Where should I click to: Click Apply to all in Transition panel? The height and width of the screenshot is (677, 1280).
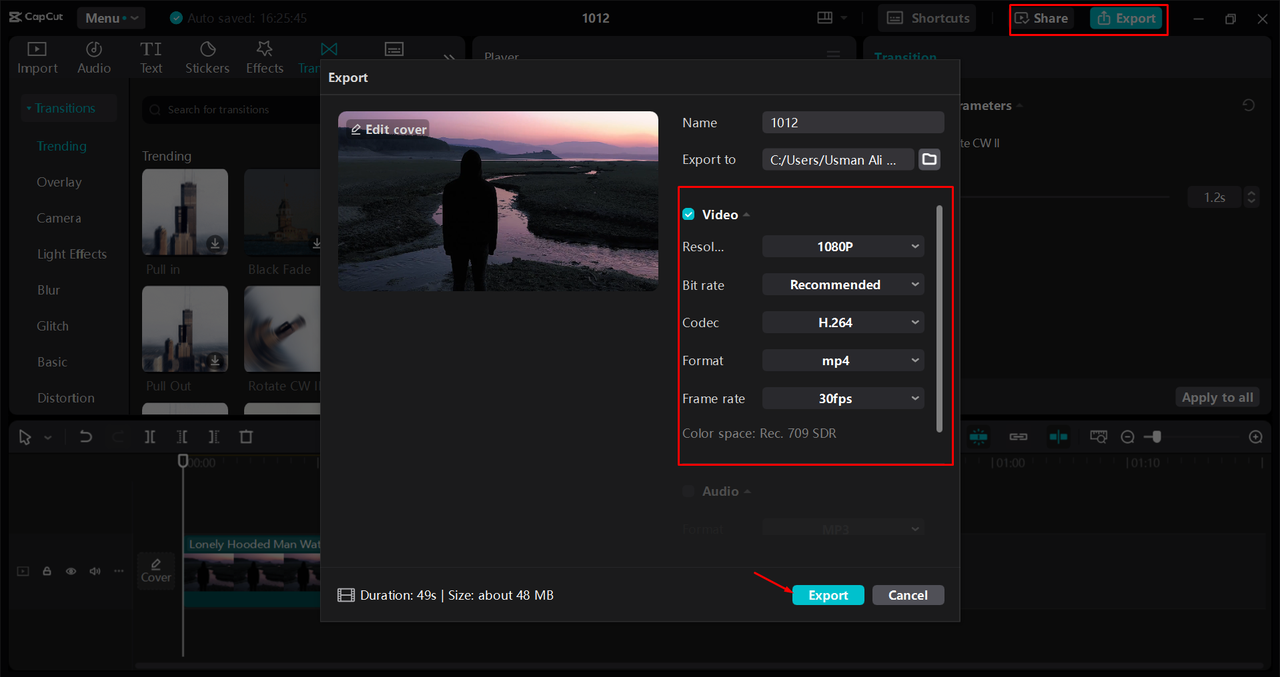click(x=1217, y=397)
